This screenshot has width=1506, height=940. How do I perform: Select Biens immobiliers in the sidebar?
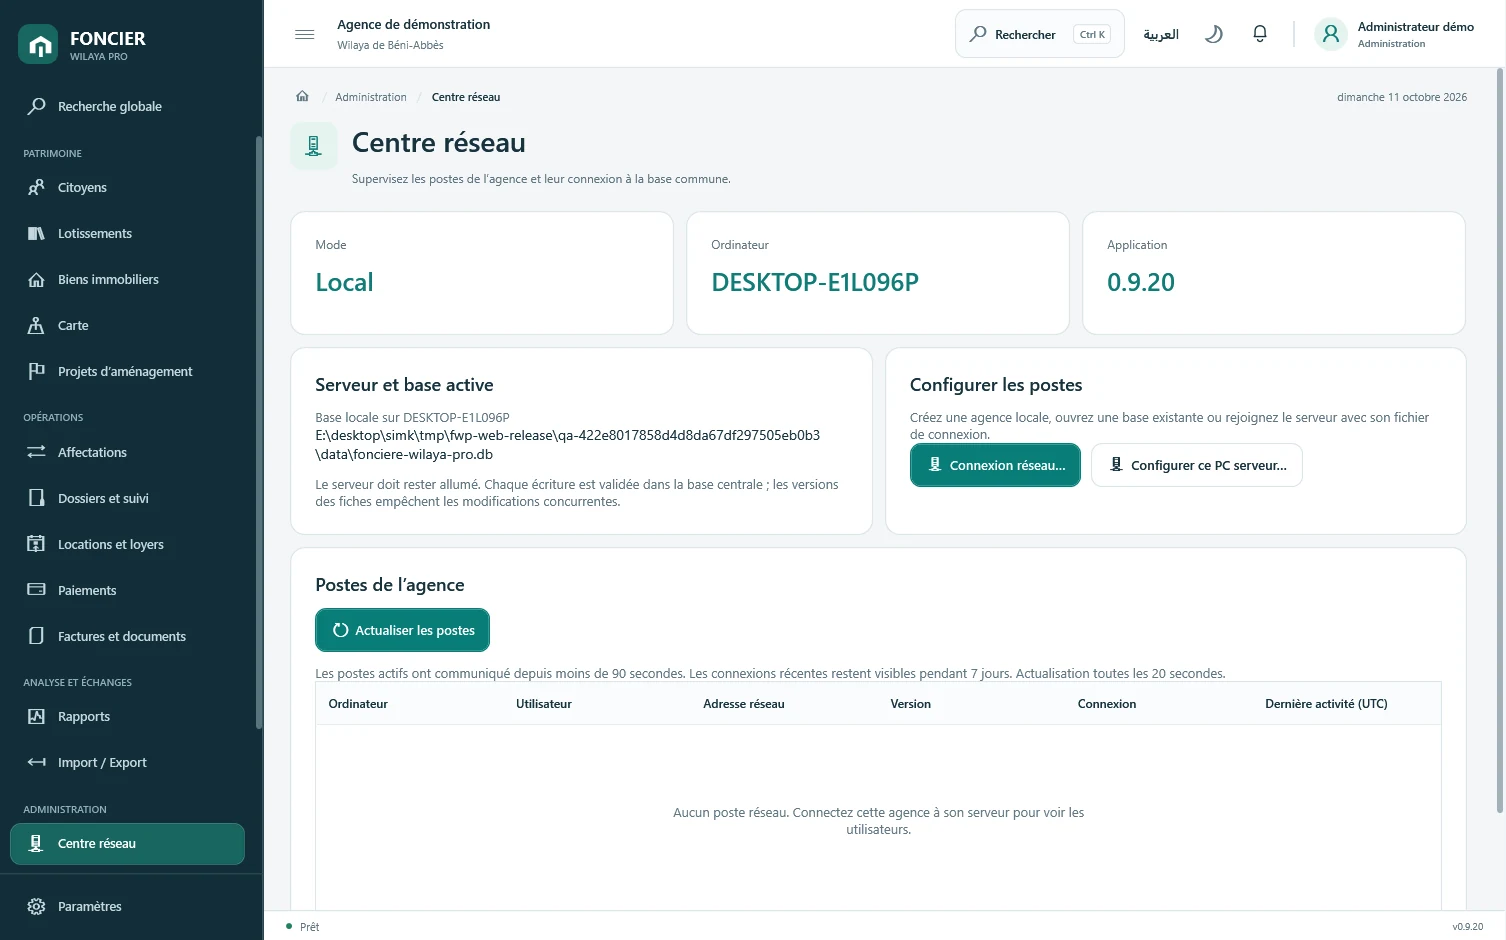127,279
